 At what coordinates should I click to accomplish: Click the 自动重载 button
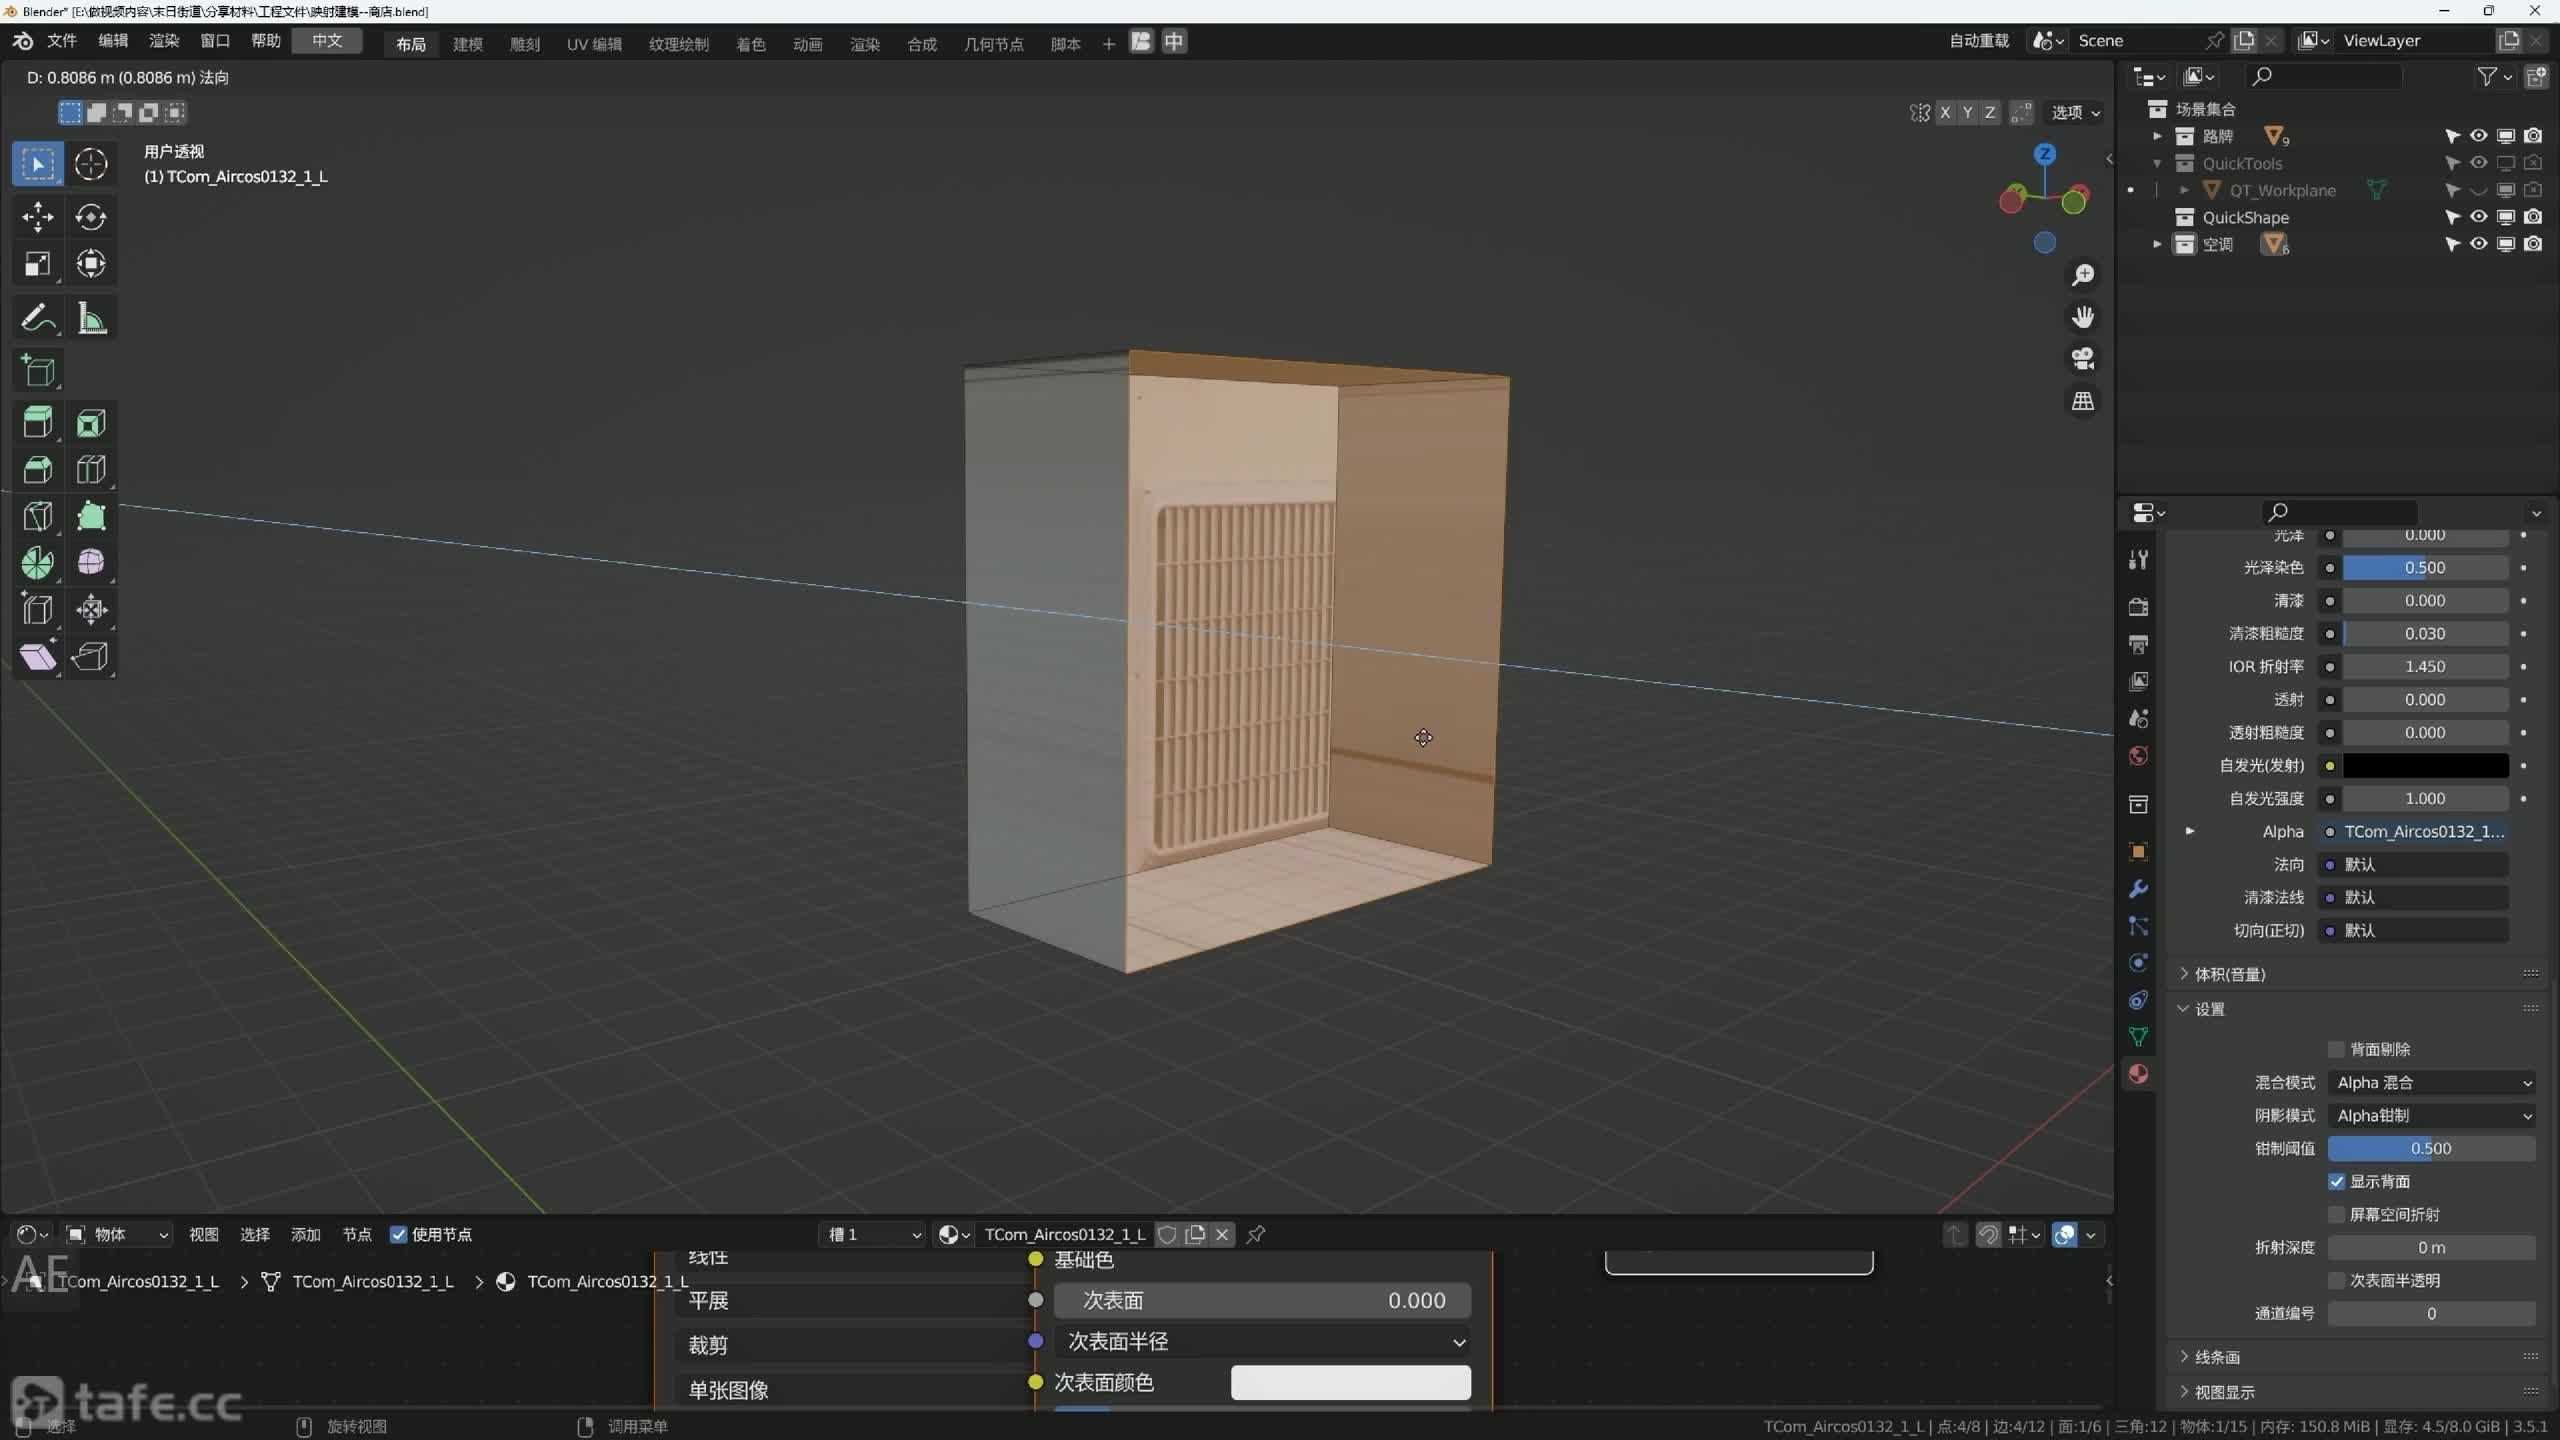click(x=1979, y=41)
